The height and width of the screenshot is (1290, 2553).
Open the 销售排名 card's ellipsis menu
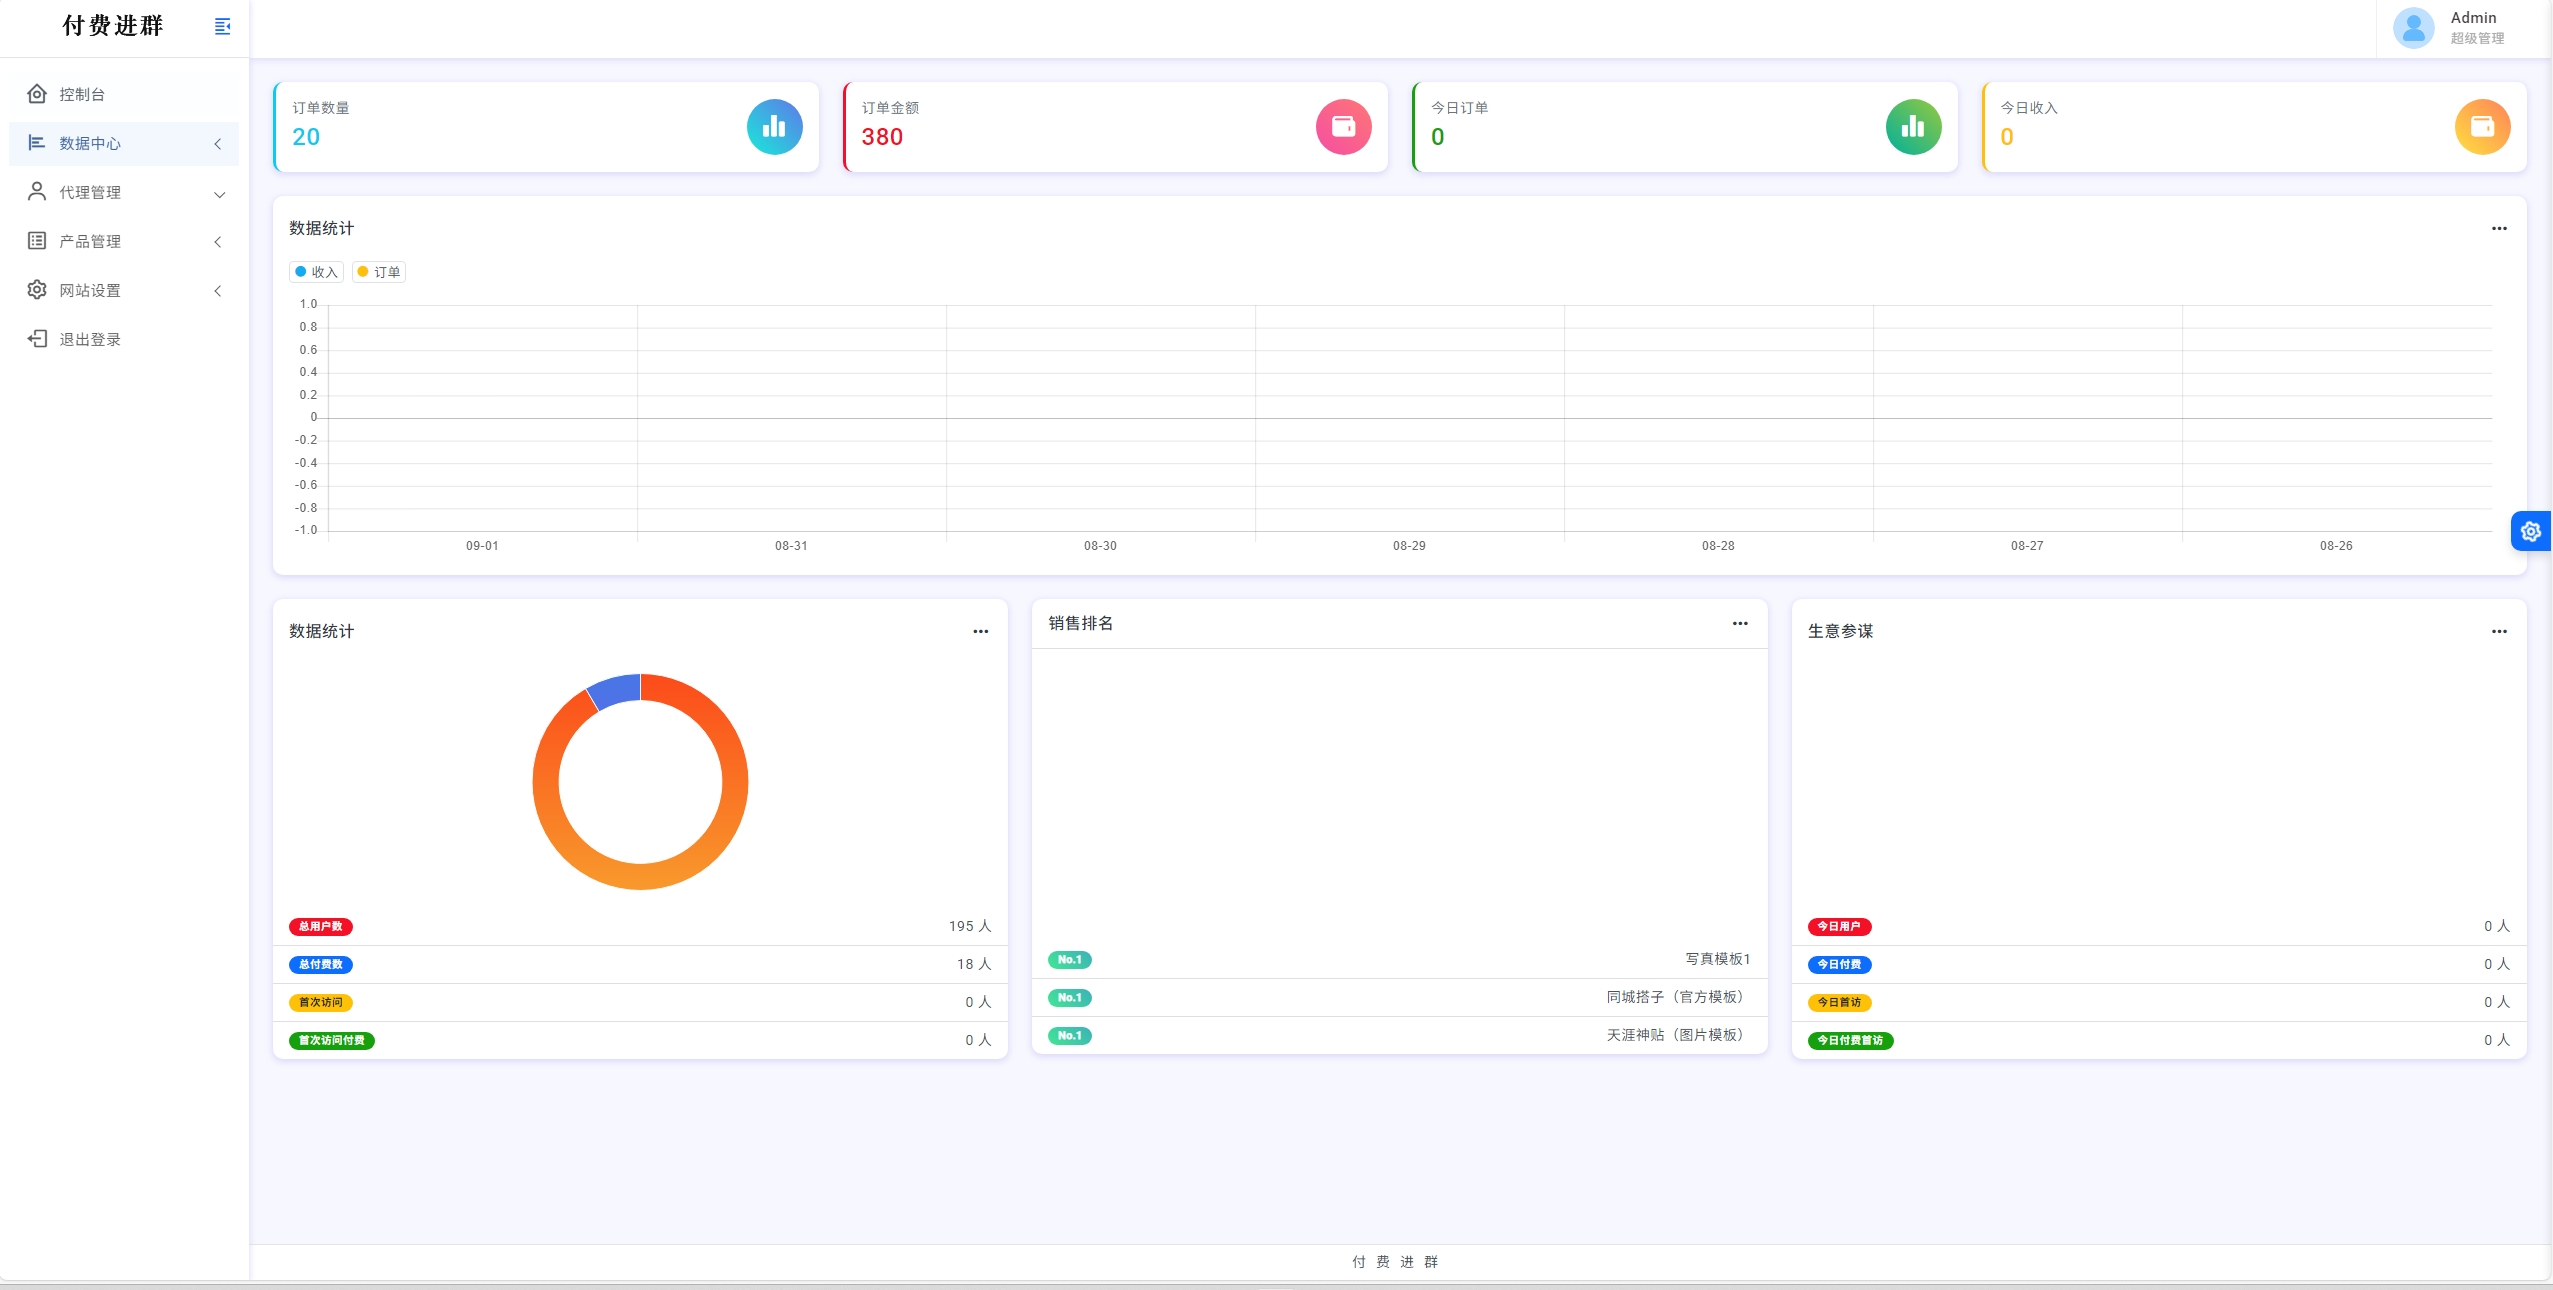[x=1739, y=624]
